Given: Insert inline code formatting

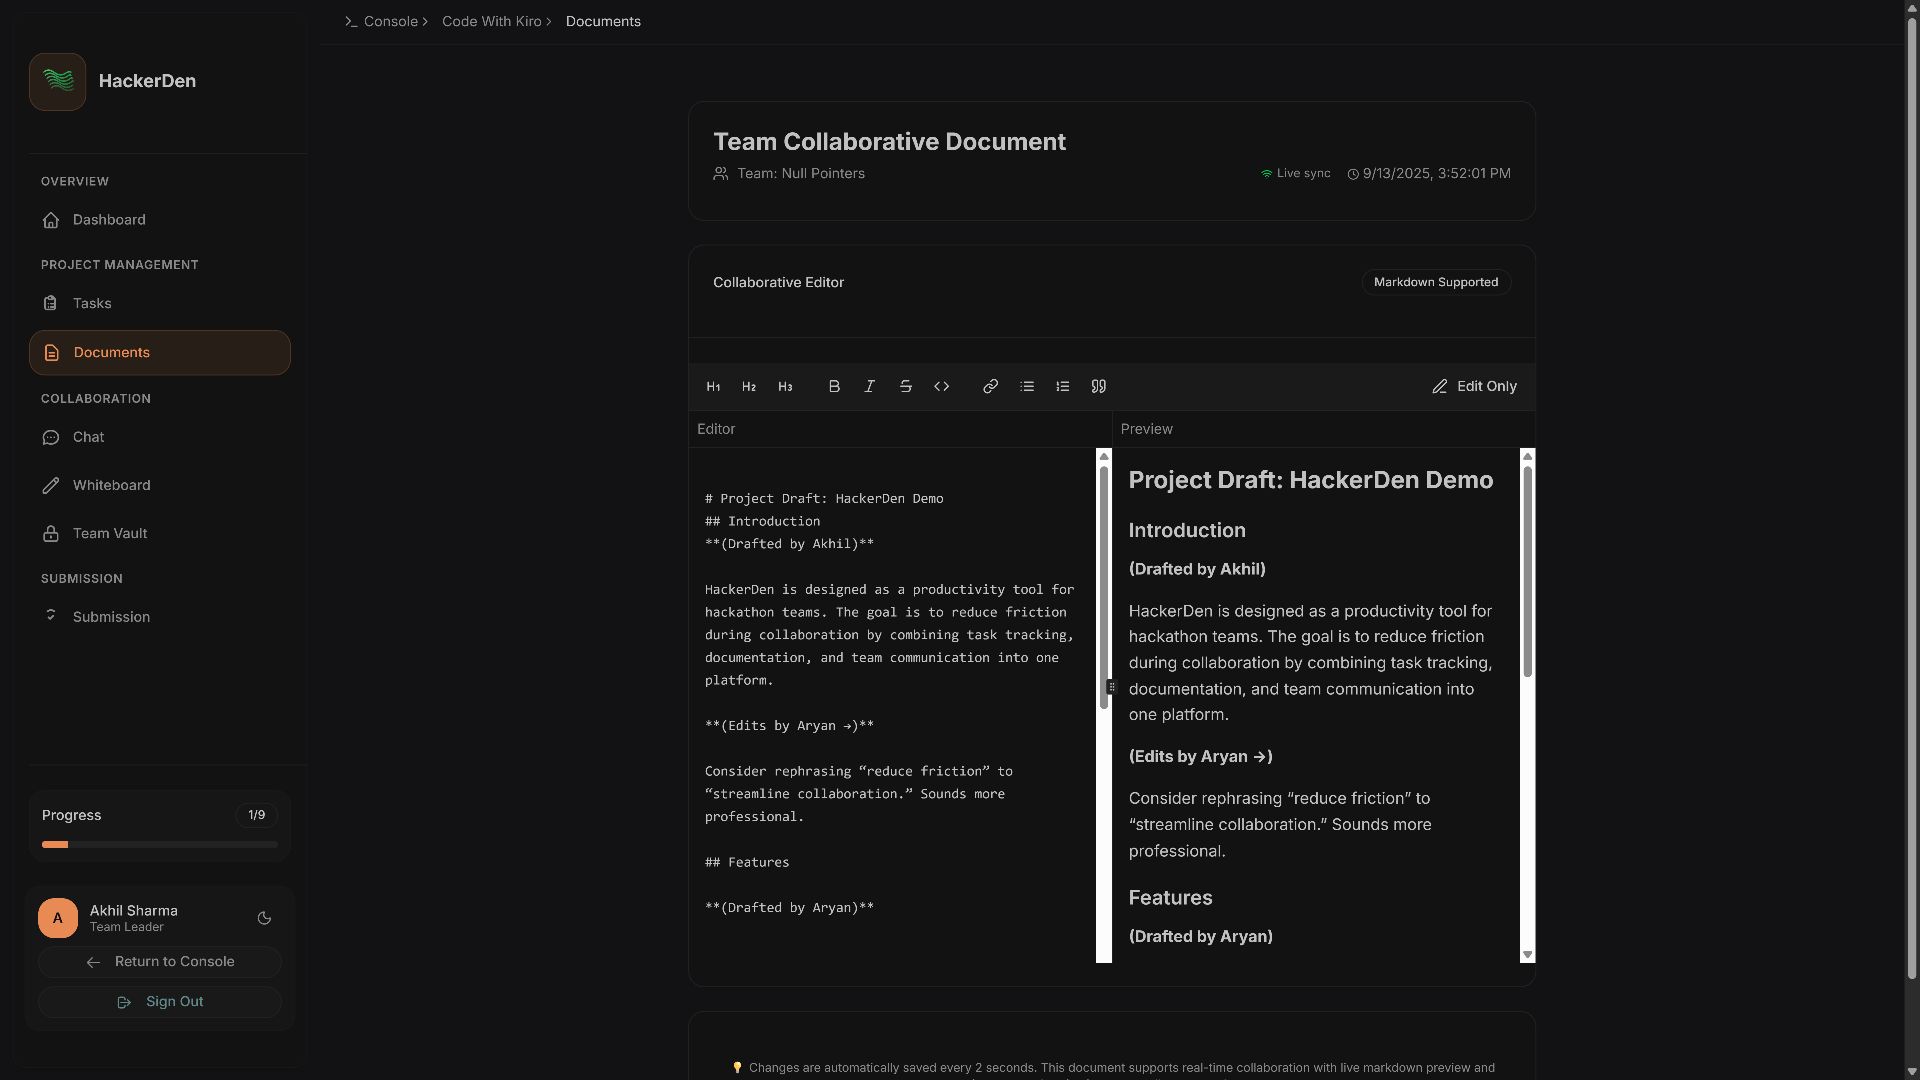Looking at the screenshot, I should (942, 387).
